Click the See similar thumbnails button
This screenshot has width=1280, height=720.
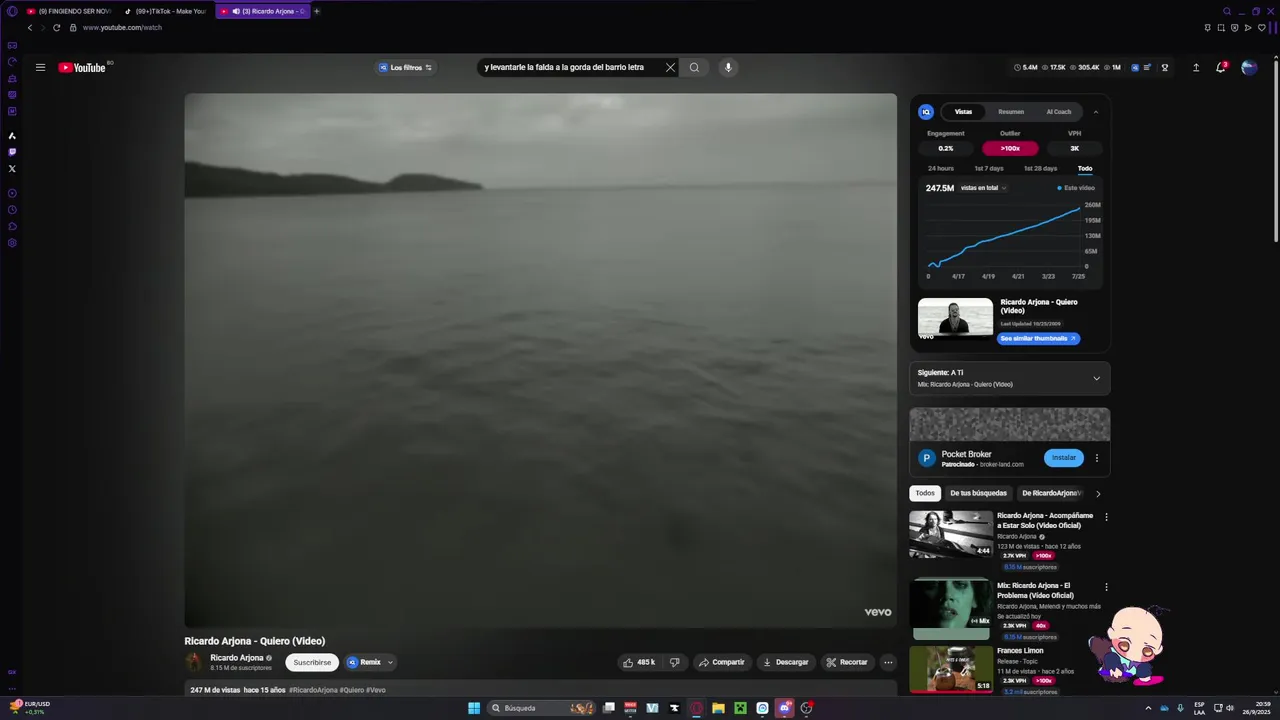(1038, 339)
